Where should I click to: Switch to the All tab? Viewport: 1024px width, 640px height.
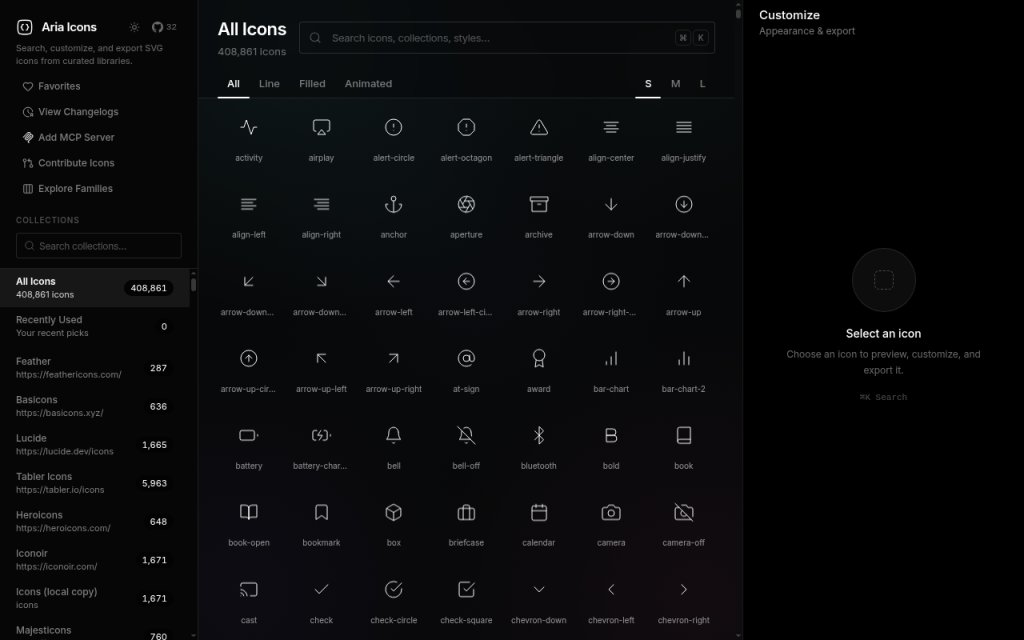(233, 84)
